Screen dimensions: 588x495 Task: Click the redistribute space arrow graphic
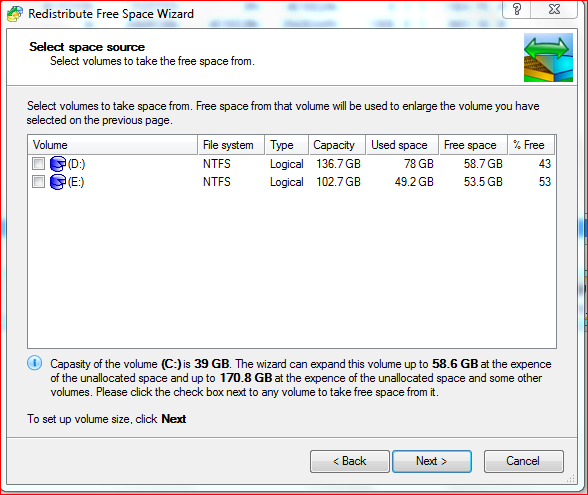tap(548, 57)
